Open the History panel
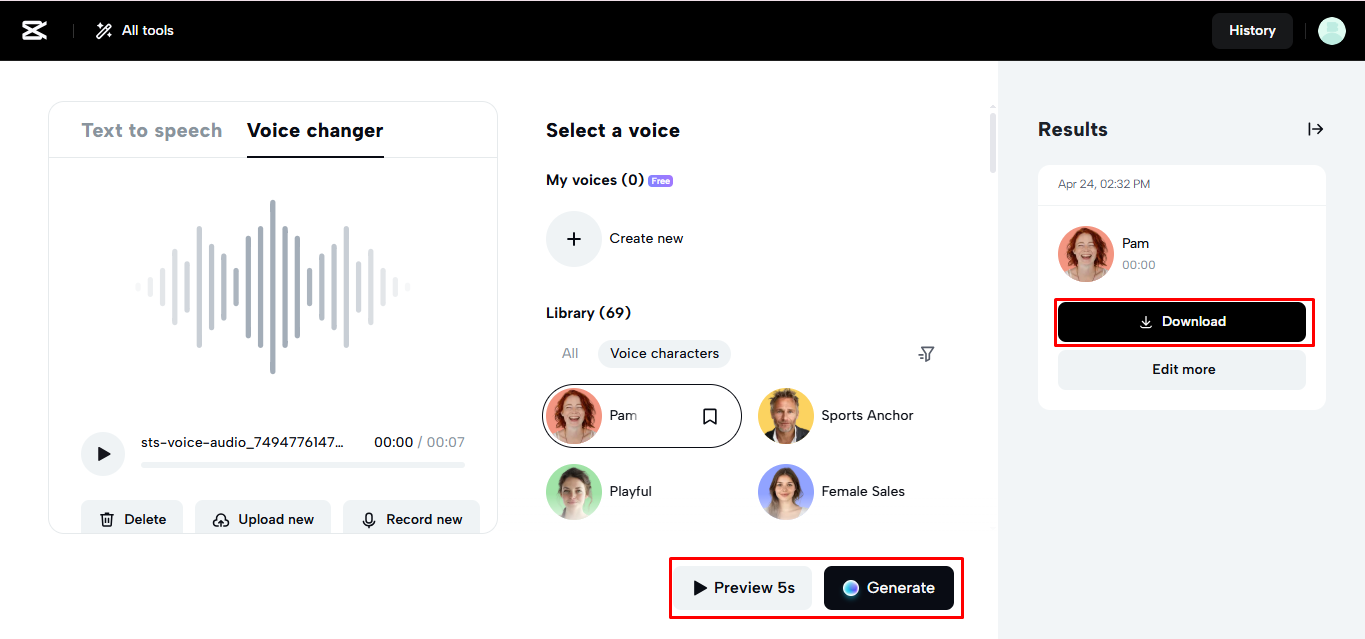The width and height of the screenshot is (1365, 639). click(1252, 30)
